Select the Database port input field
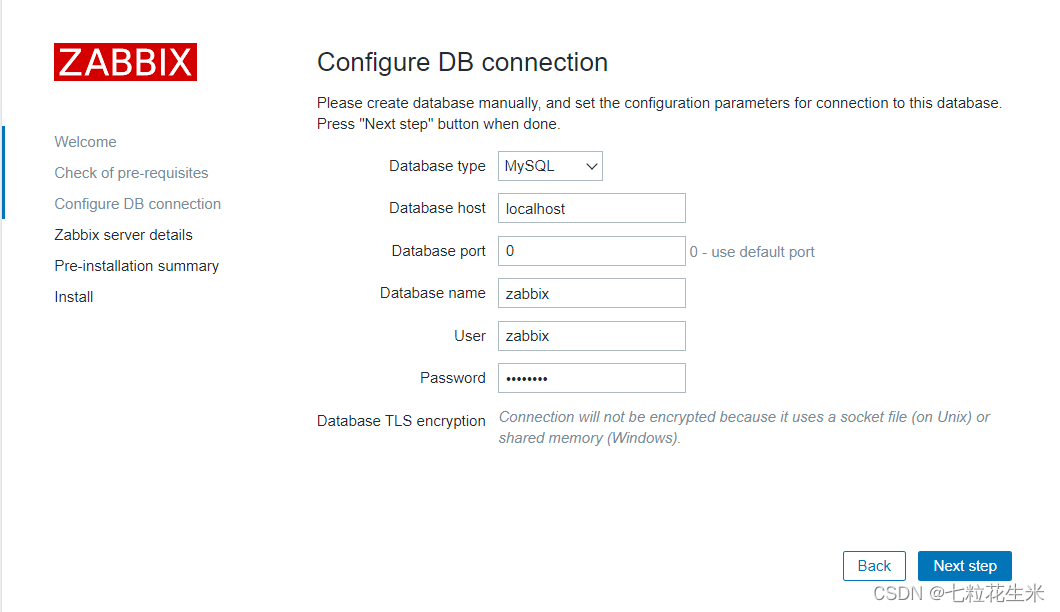 [x=591, y=250]
